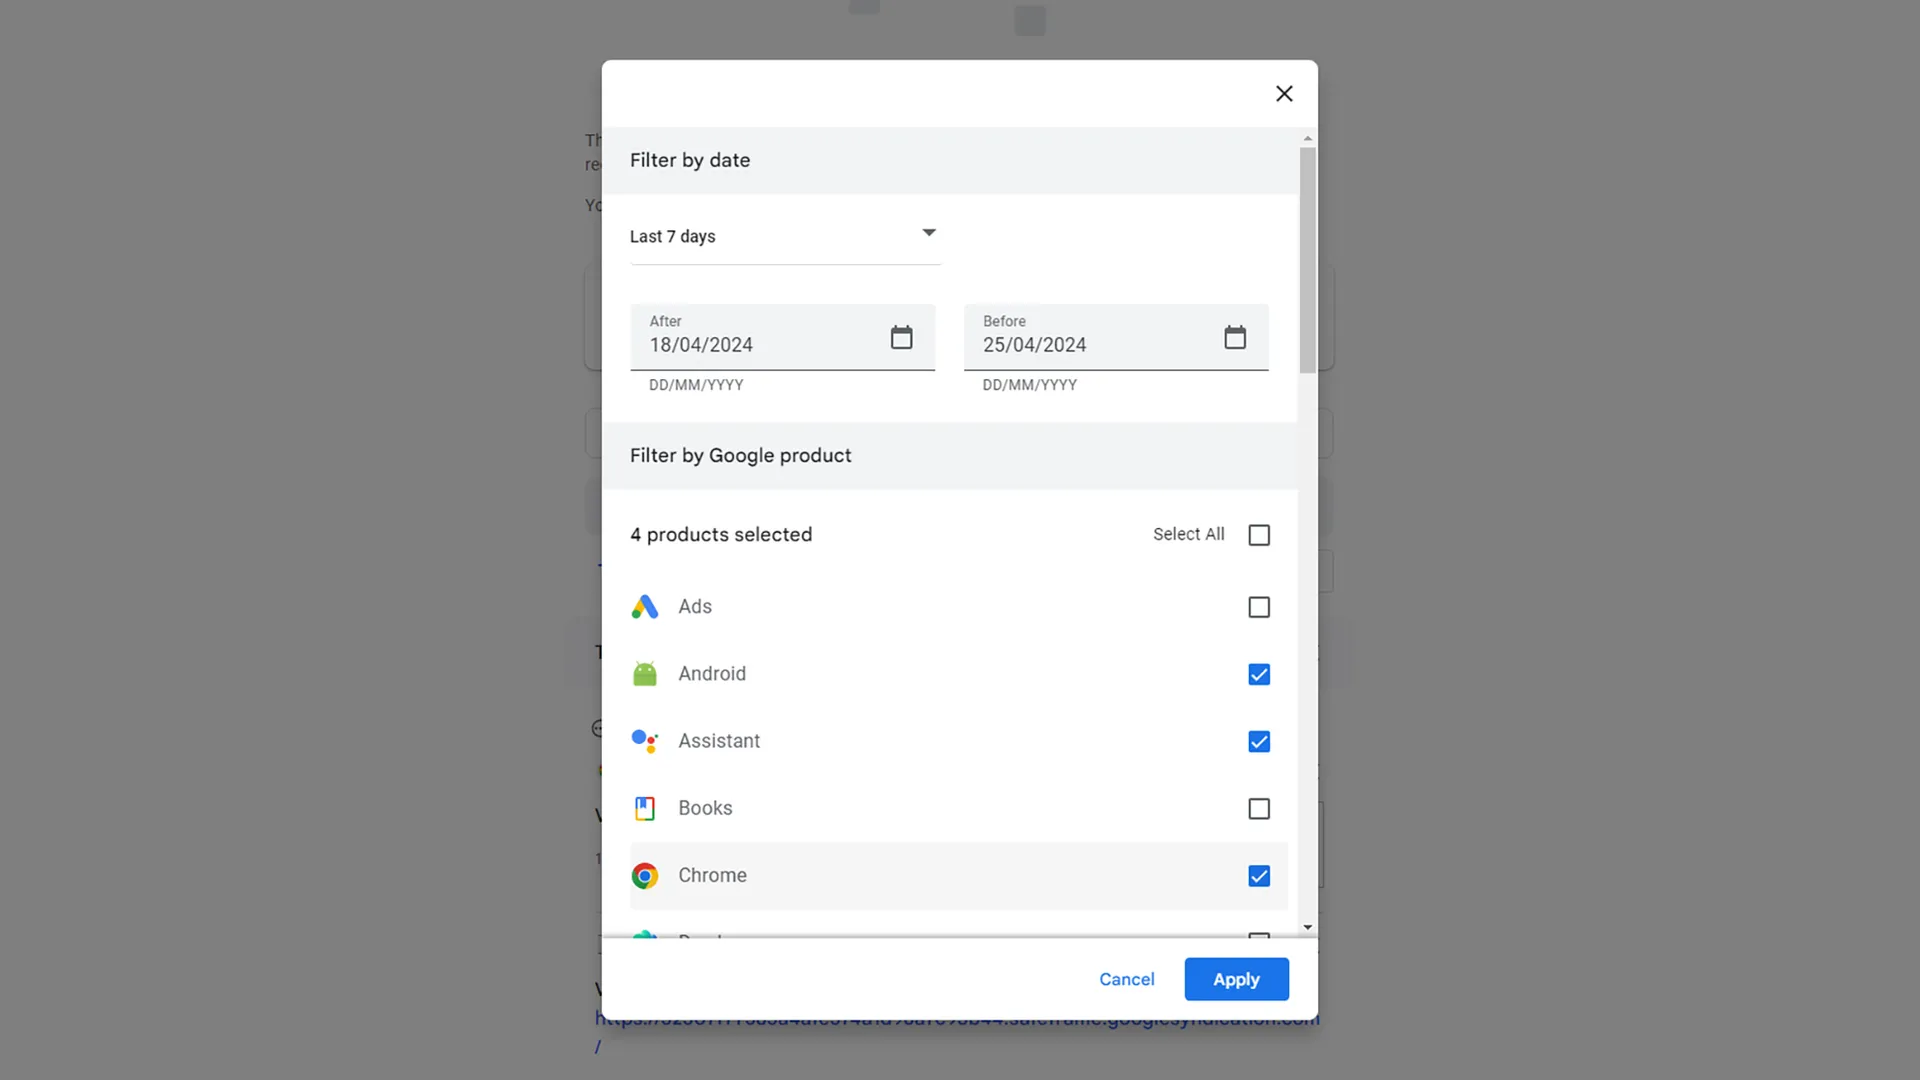Viewport: 1920px width, 1080px height.
Task: Click the Google Books product icon
Action: click(644, 808)
